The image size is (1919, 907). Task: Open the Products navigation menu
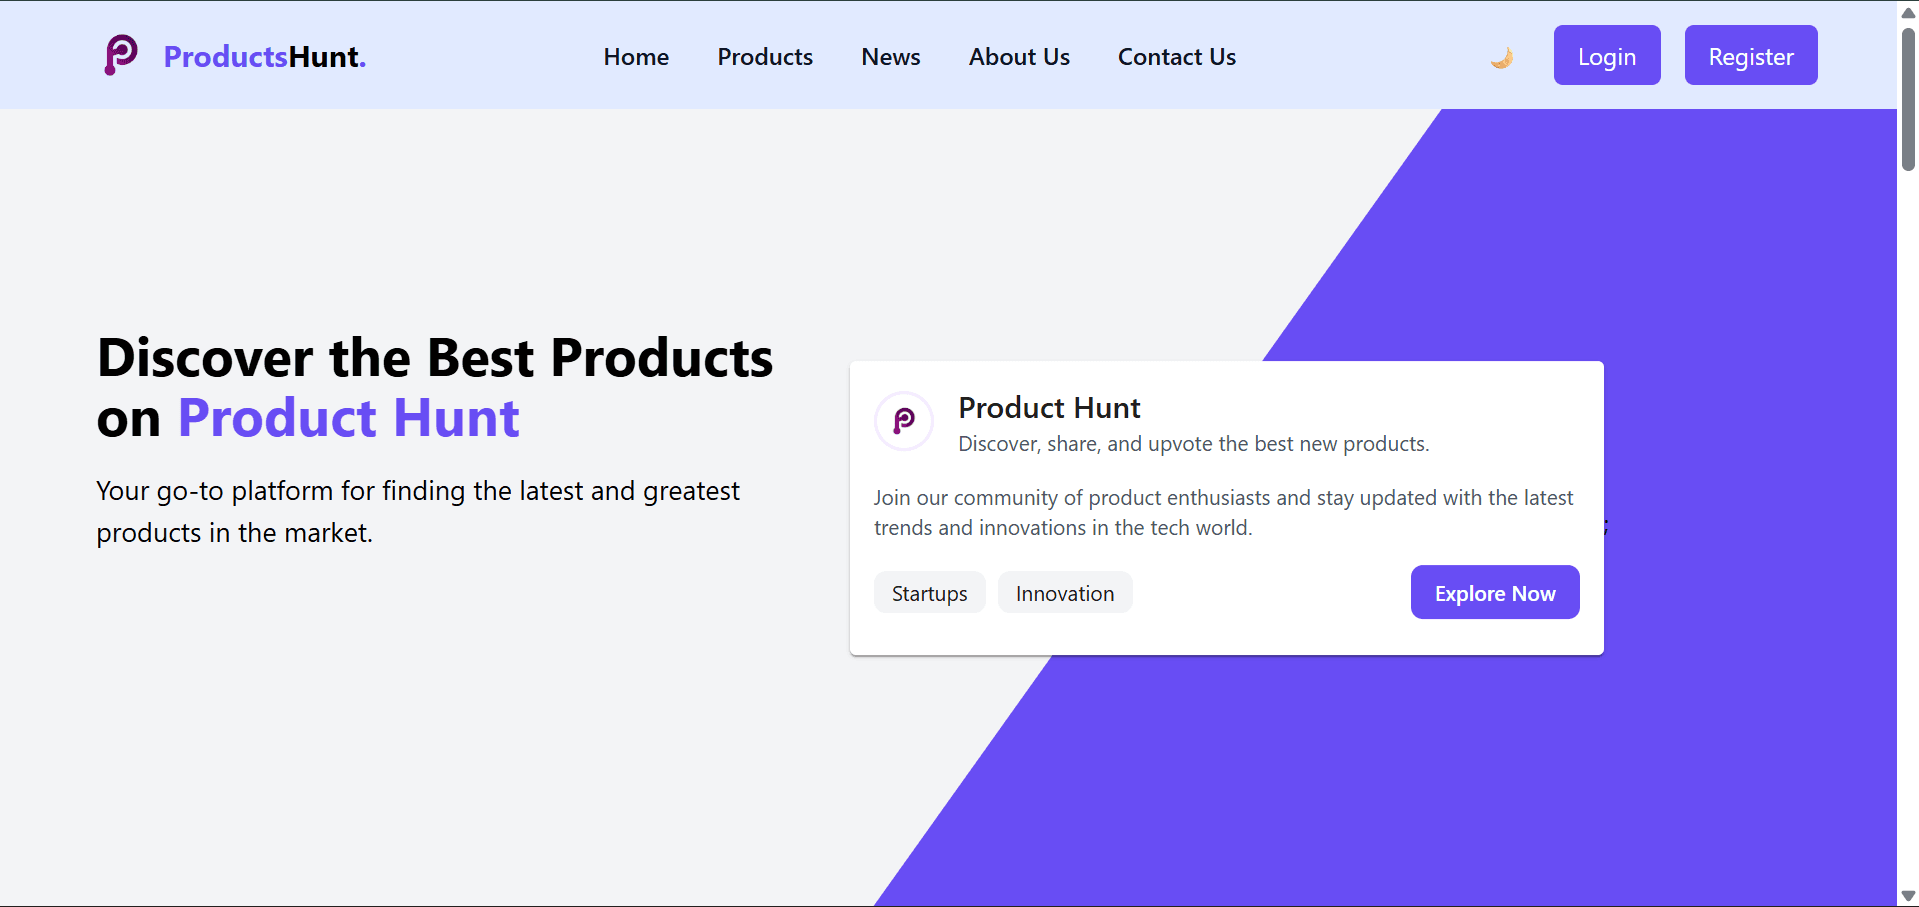pyautogui.click(x=765, y=57)
